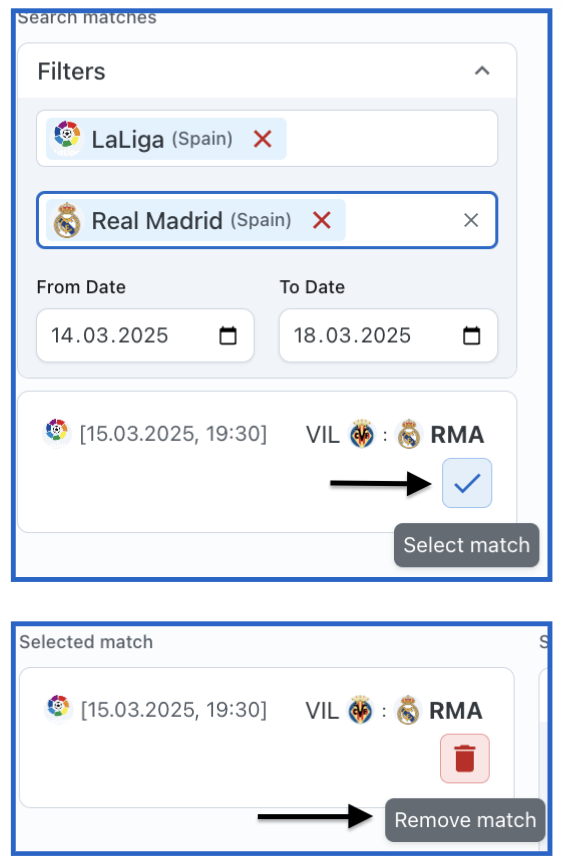Click LaLiga icon in search result row
This screenshot has width=564, height=866.
(56, 433)
